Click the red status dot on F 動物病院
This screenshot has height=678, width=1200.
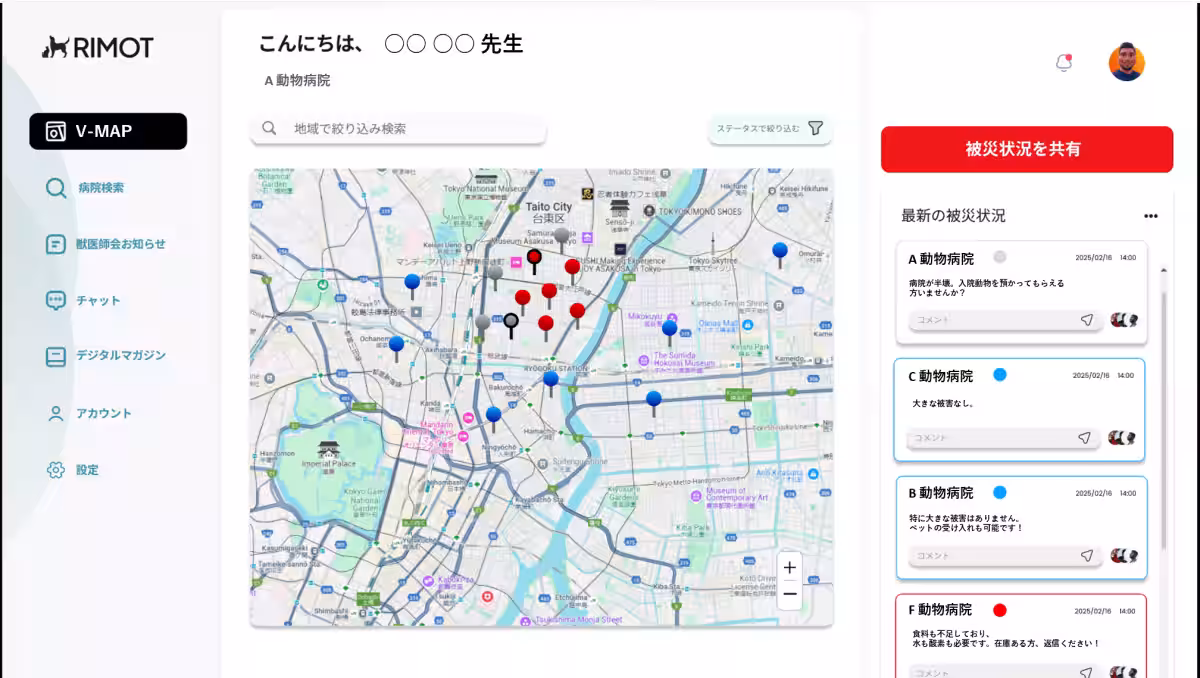1000,610
